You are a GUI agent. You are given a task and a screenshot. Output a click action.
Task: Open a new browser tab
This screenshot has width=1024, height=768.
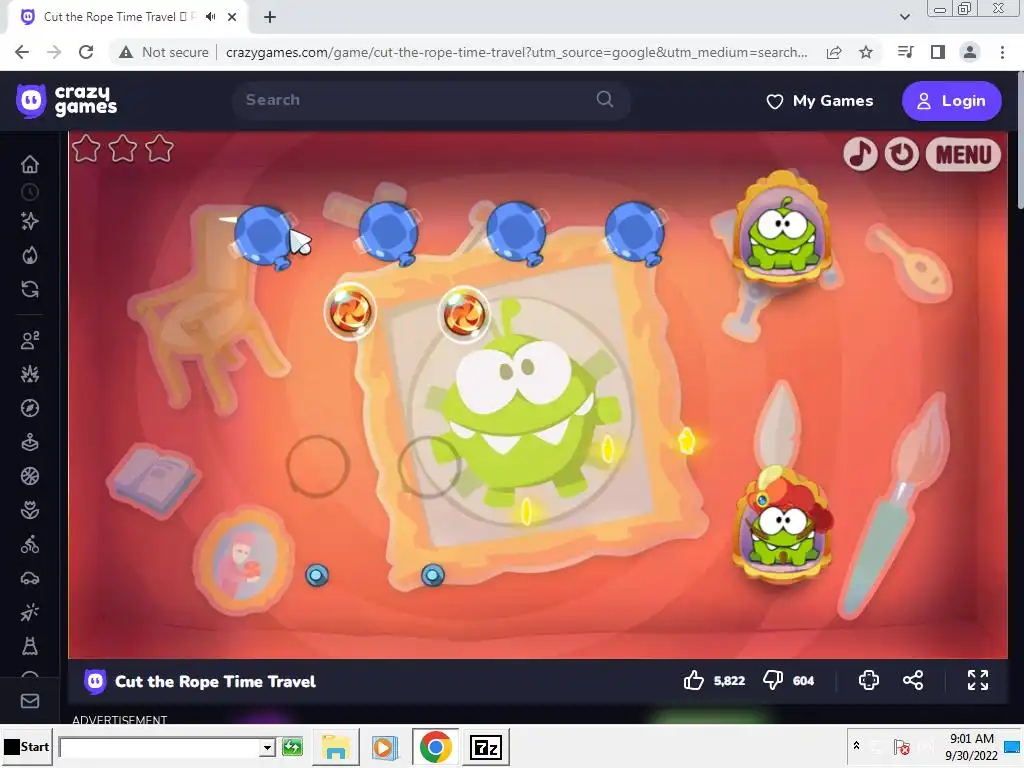[270, 17]
